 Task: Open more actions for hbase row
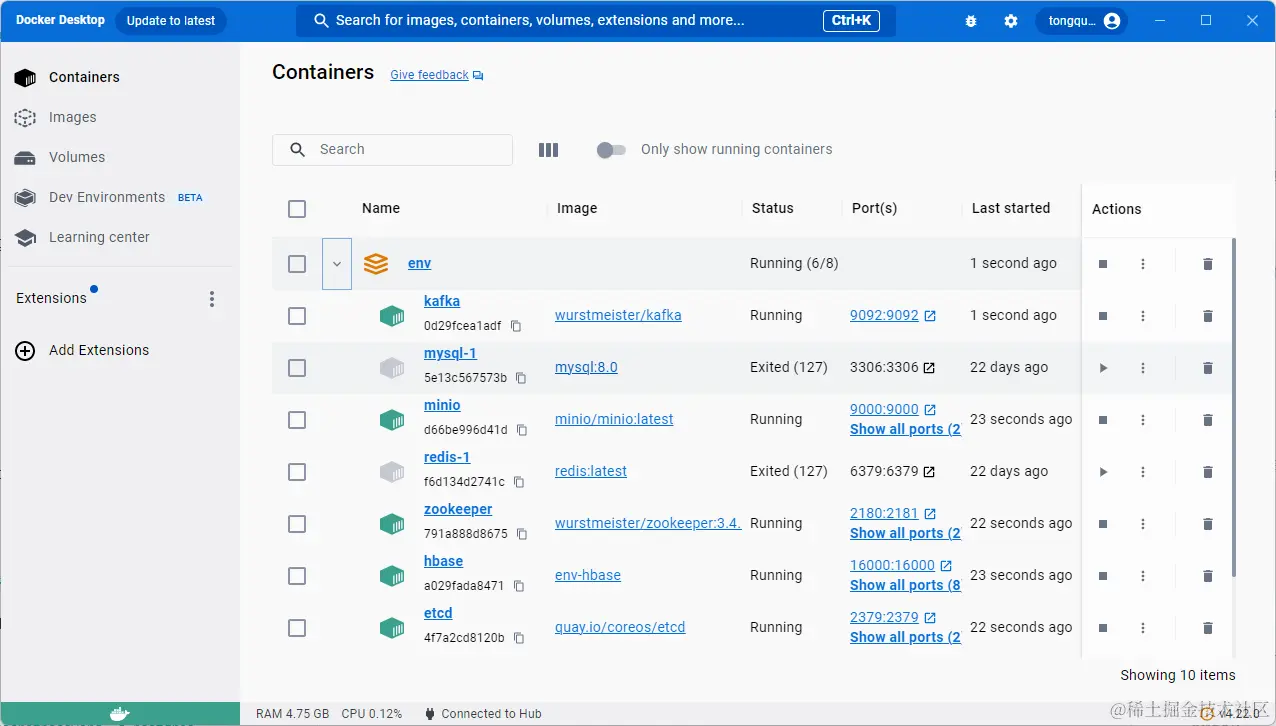1143,576
